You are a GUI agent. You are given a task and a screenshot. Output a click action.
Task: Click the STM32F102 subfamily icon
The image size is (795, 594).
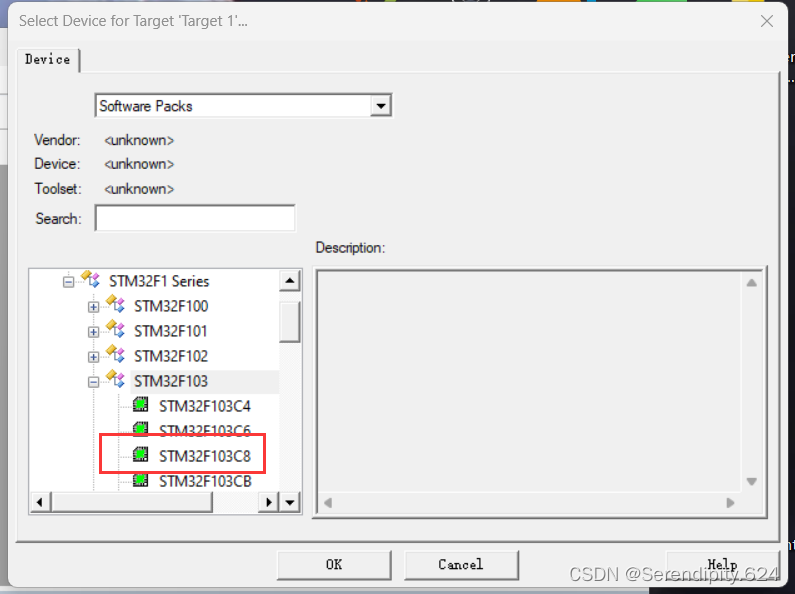(116, 354)
